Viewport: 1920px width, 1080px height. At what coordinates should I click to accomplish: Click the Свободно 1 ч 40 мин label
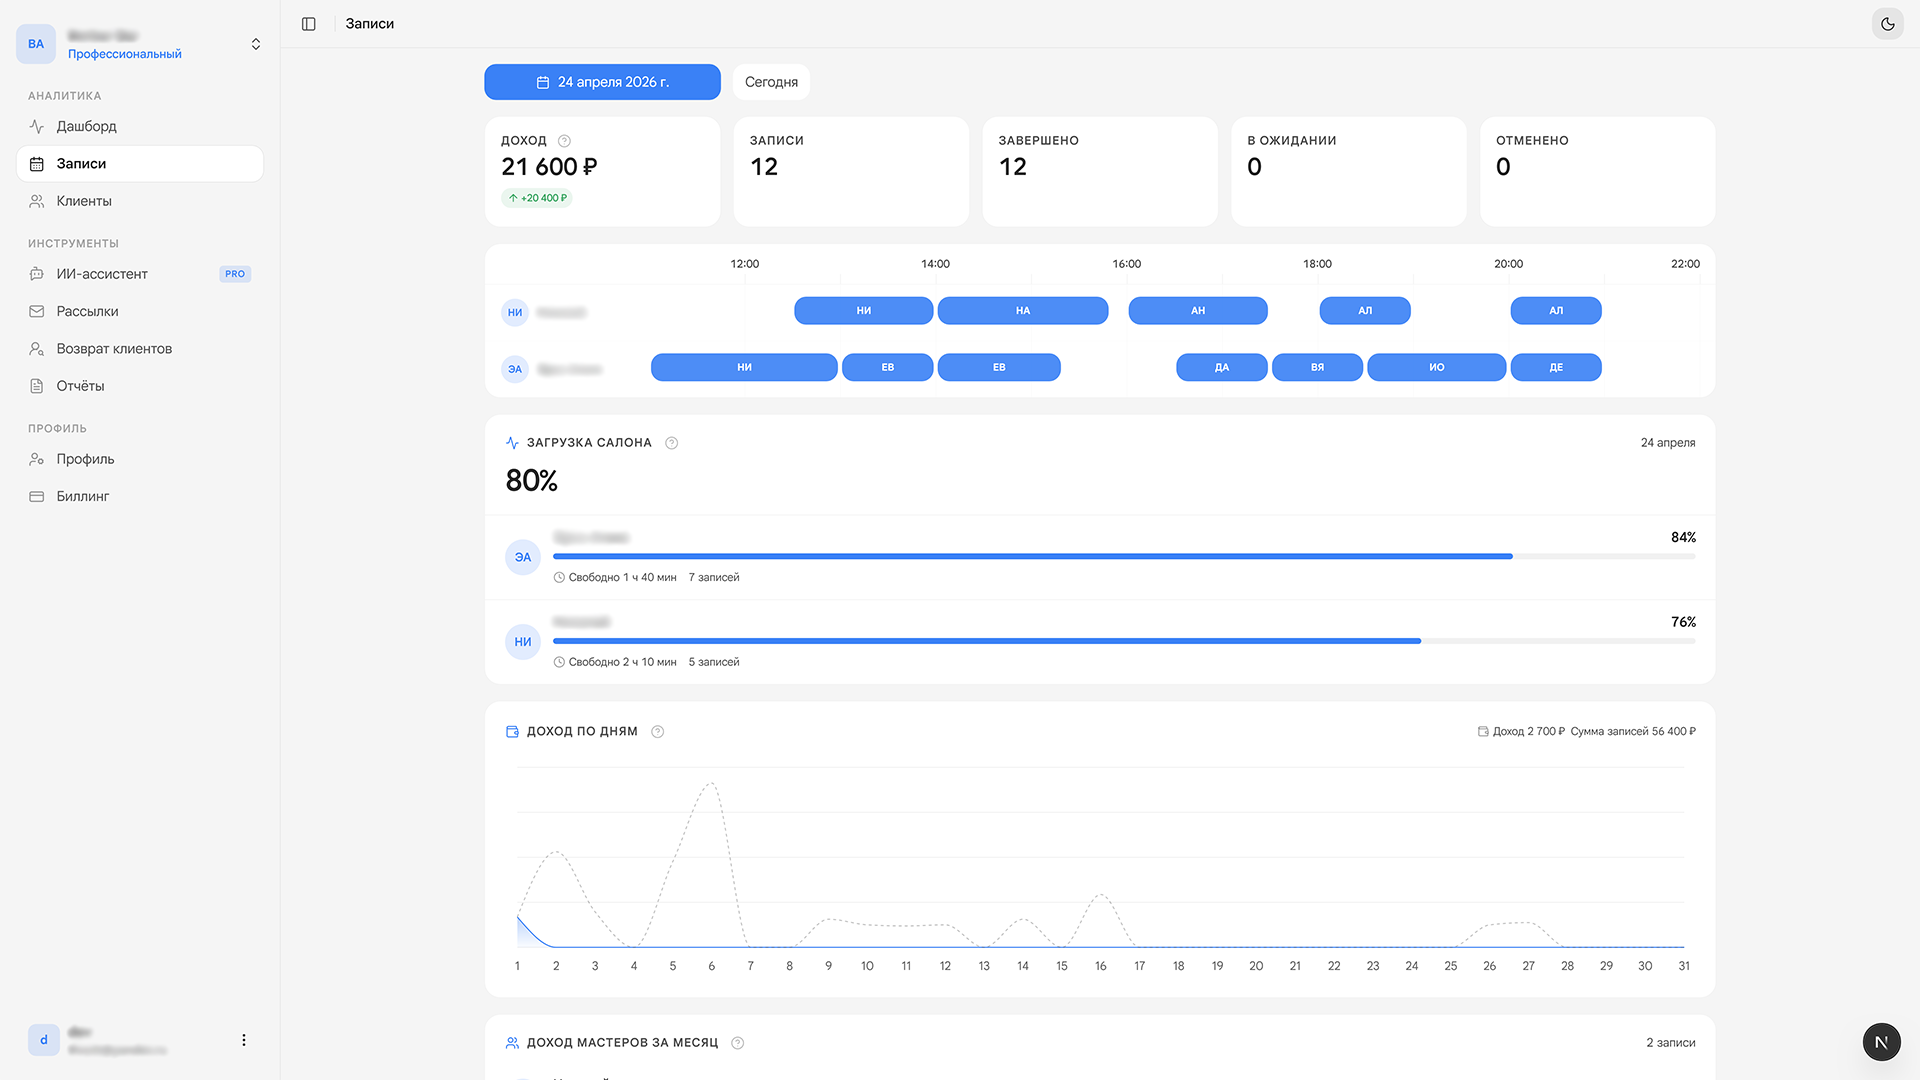[615, 578]
